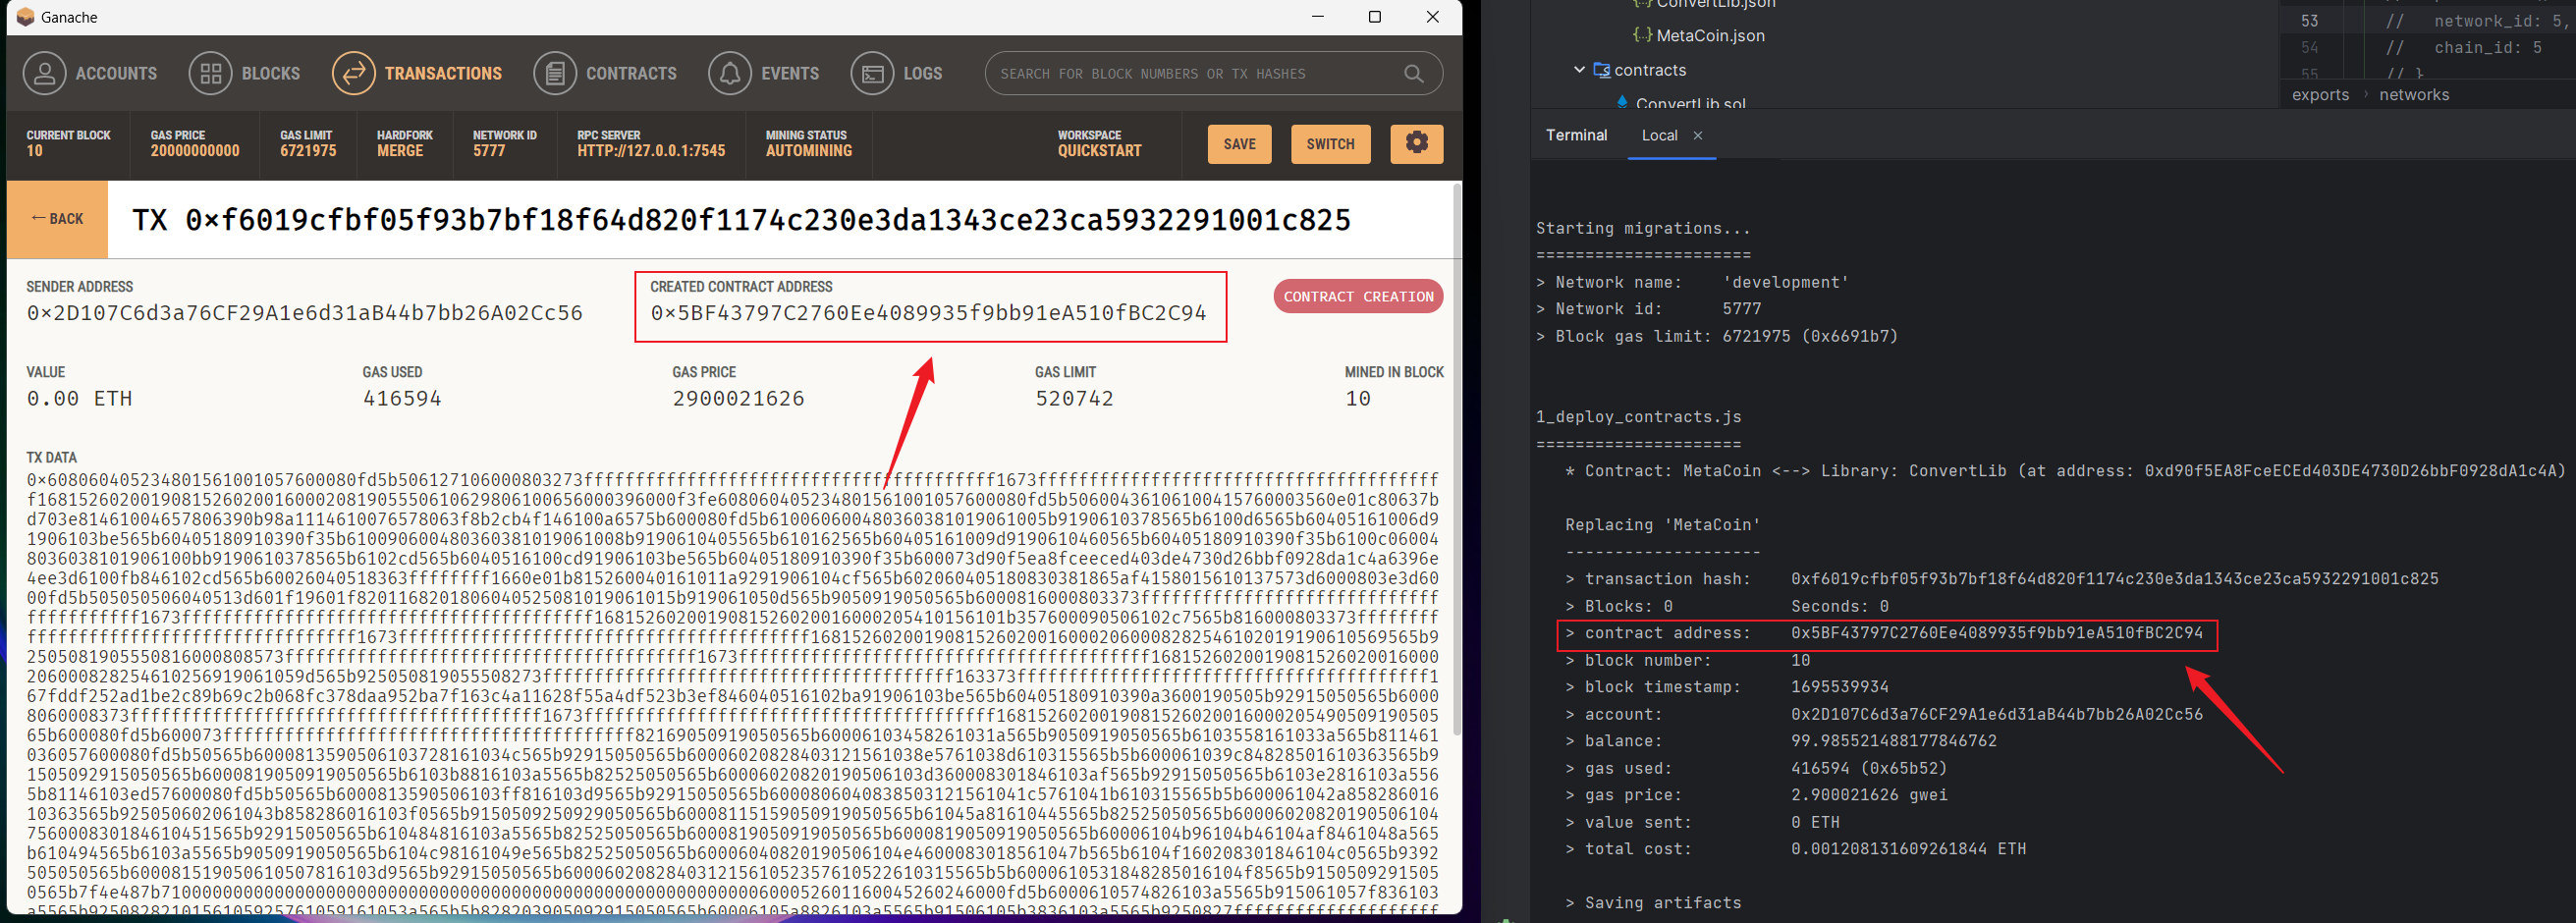The height and width of the screenshot is (923, 2576).
Task: Click the balance 99.98552148817846762 in terminal
Action: [1894, 741]
